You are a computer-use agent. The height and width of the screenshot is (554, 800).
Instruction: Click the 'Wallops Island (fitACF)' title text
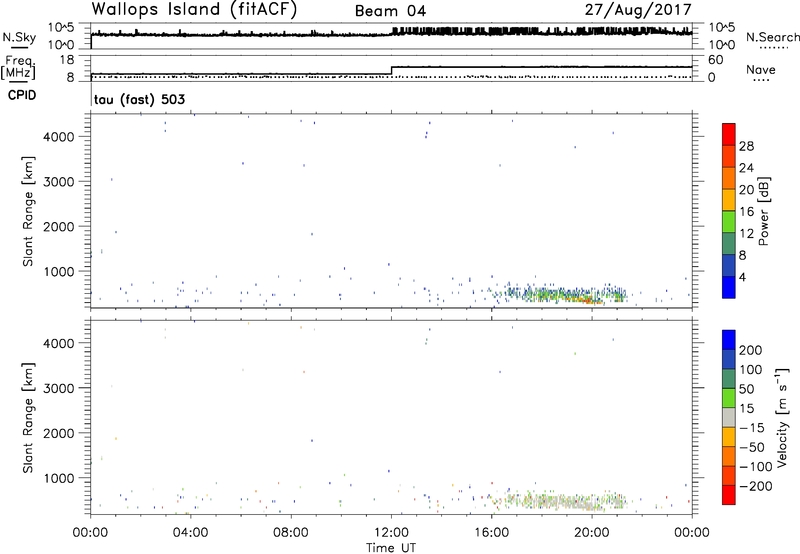pos(194,9)
